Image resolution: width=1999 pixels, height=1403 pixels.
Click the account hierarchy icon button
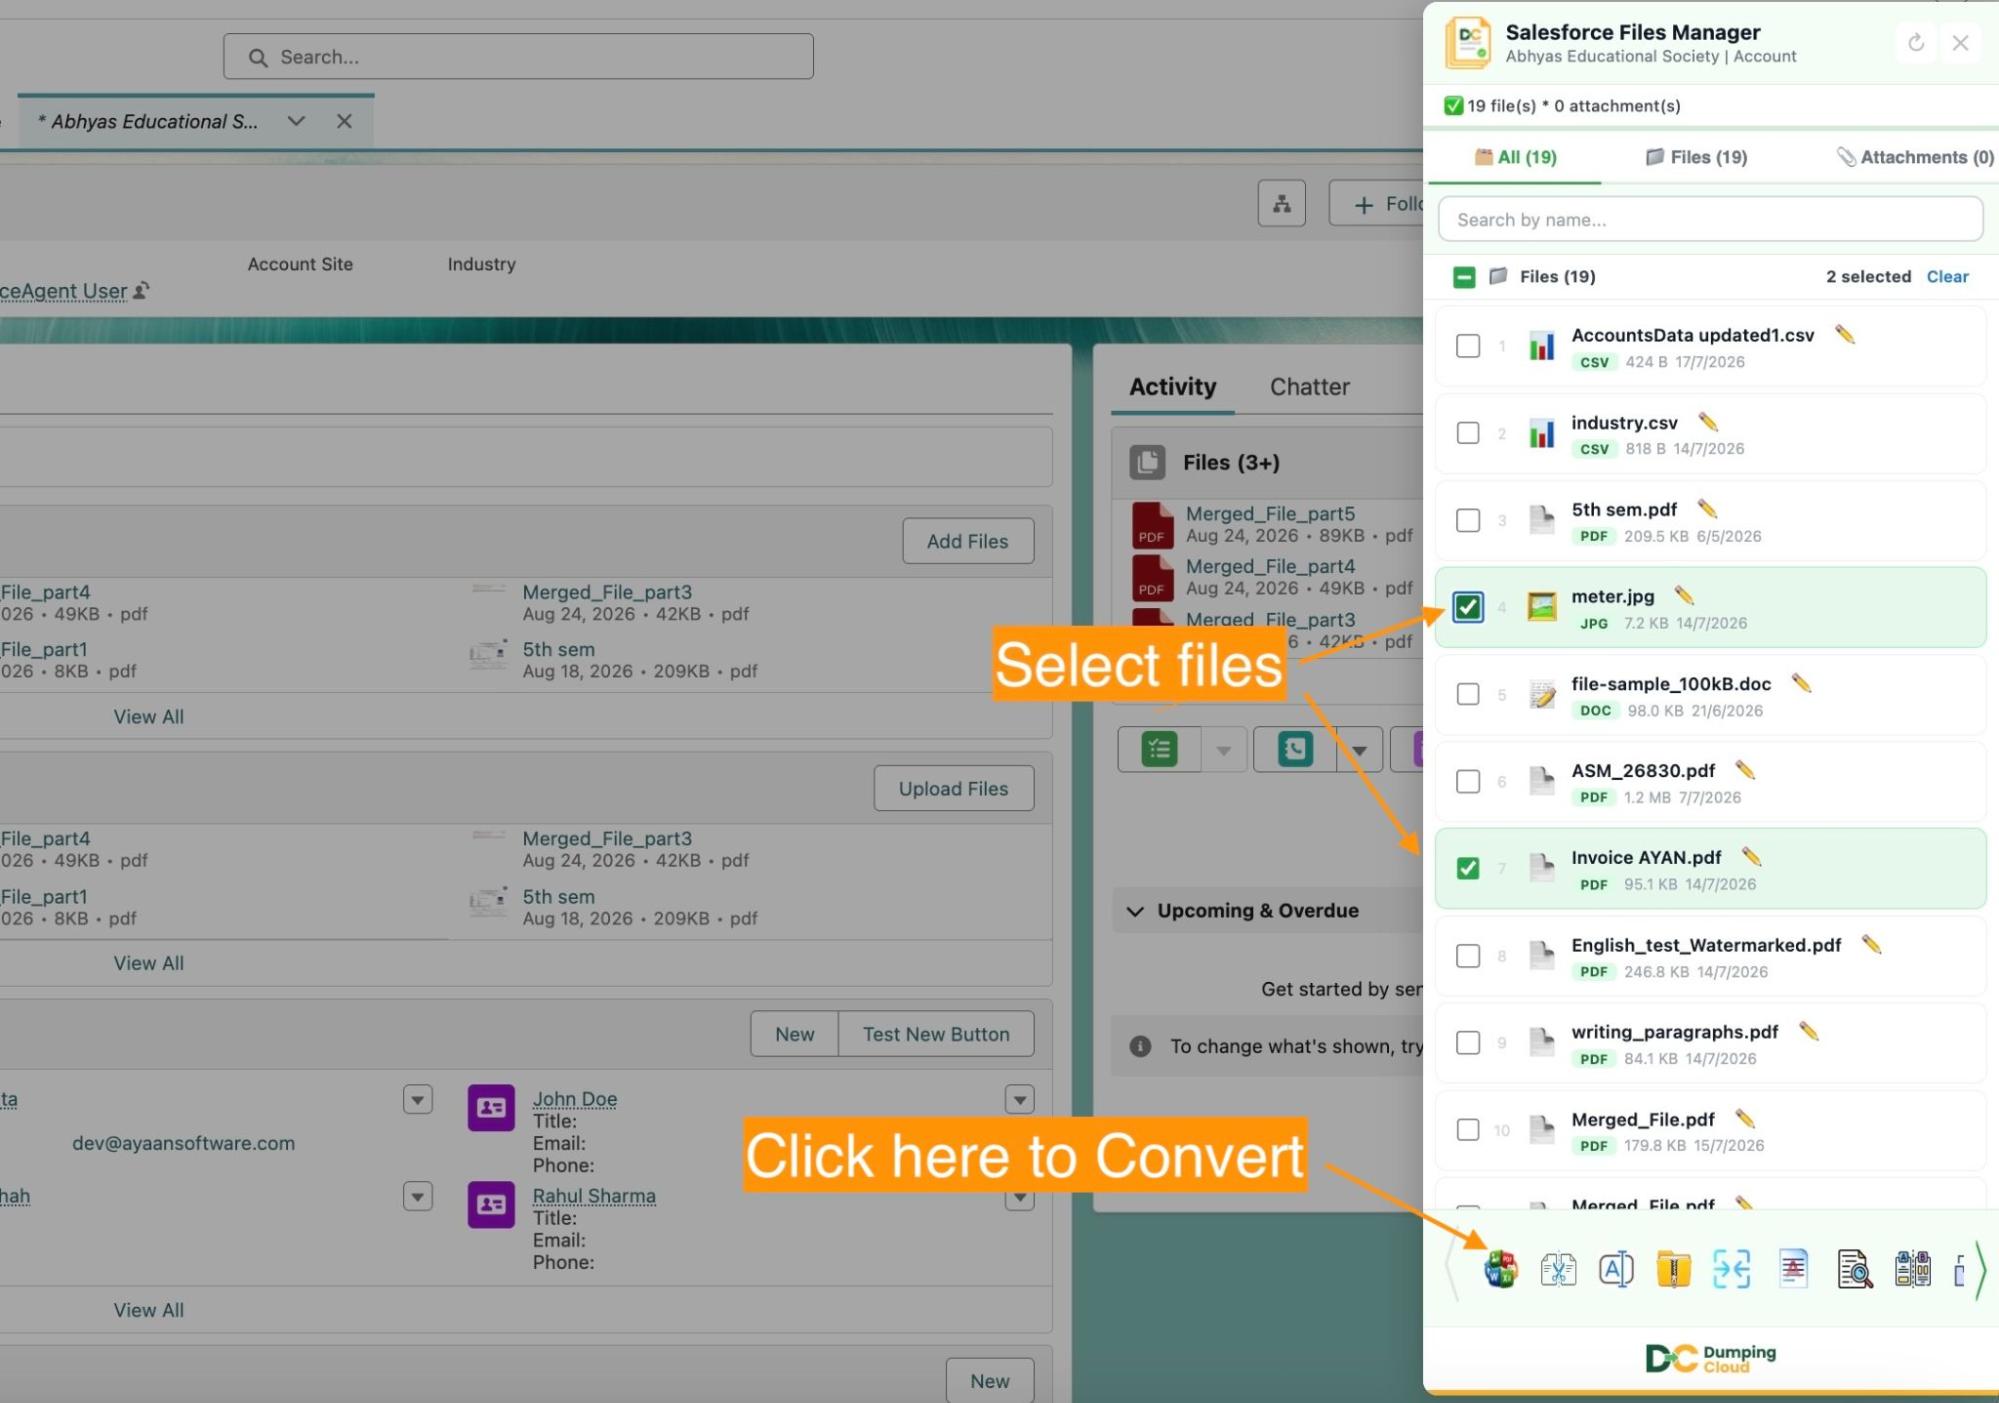pyautogui.click(x=1282, y=204)
